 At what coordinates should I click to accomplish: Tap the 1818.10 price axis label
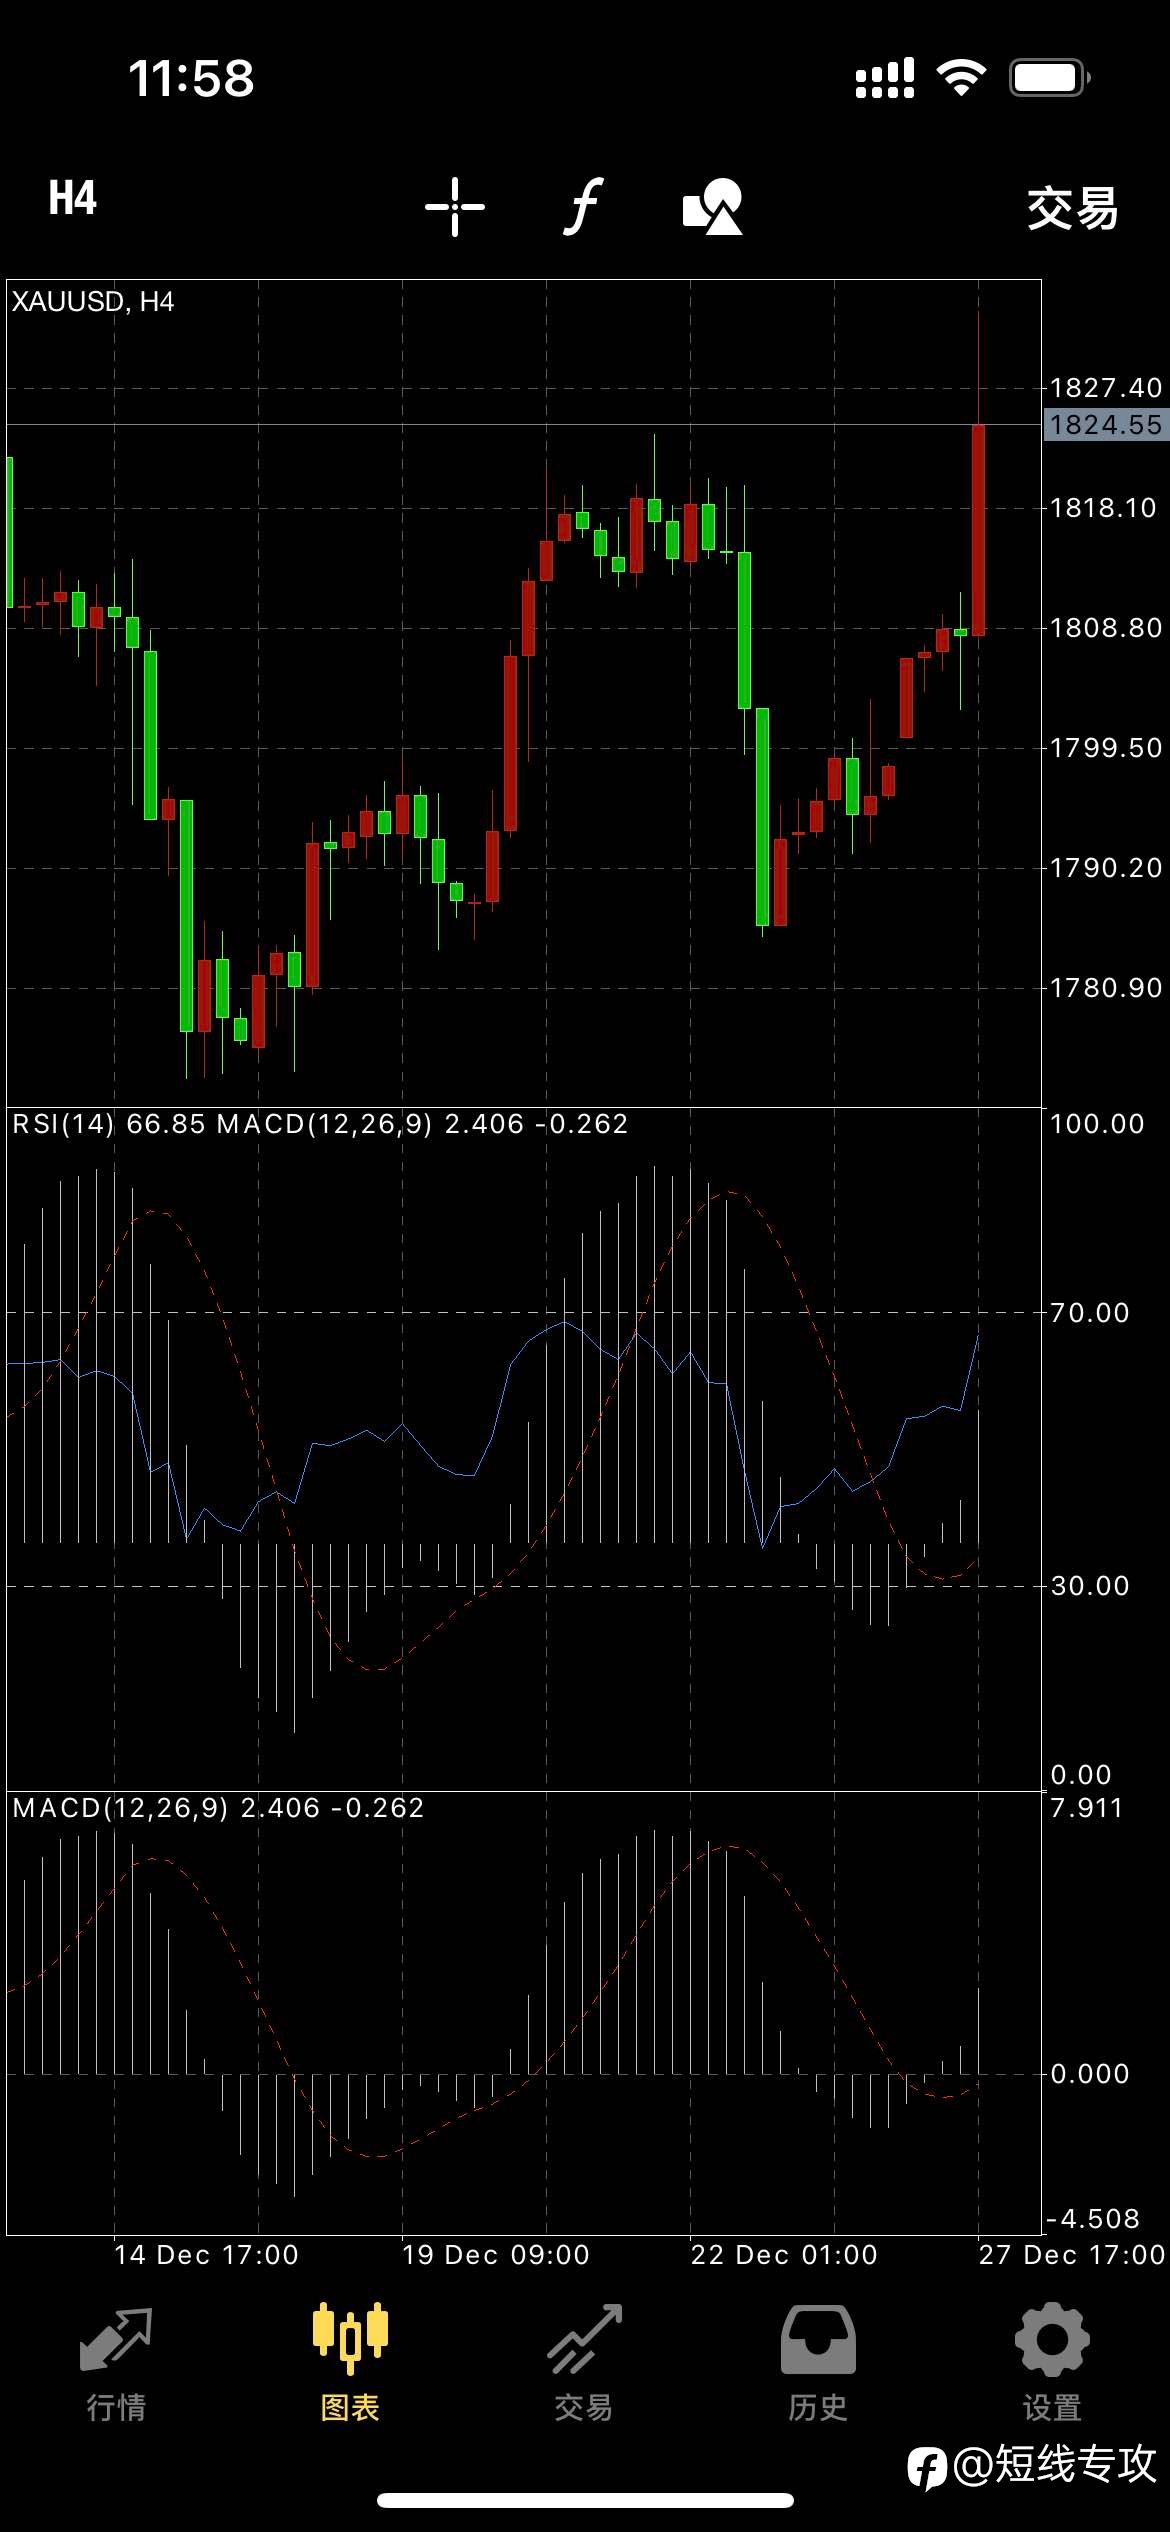click(1103, 508)
